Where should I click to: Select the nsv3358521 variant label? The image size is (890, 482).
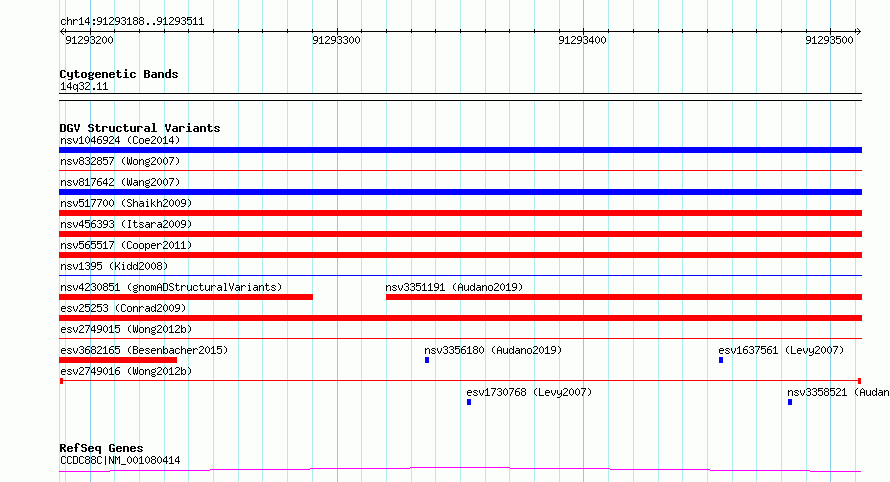(x=838, y=392)
